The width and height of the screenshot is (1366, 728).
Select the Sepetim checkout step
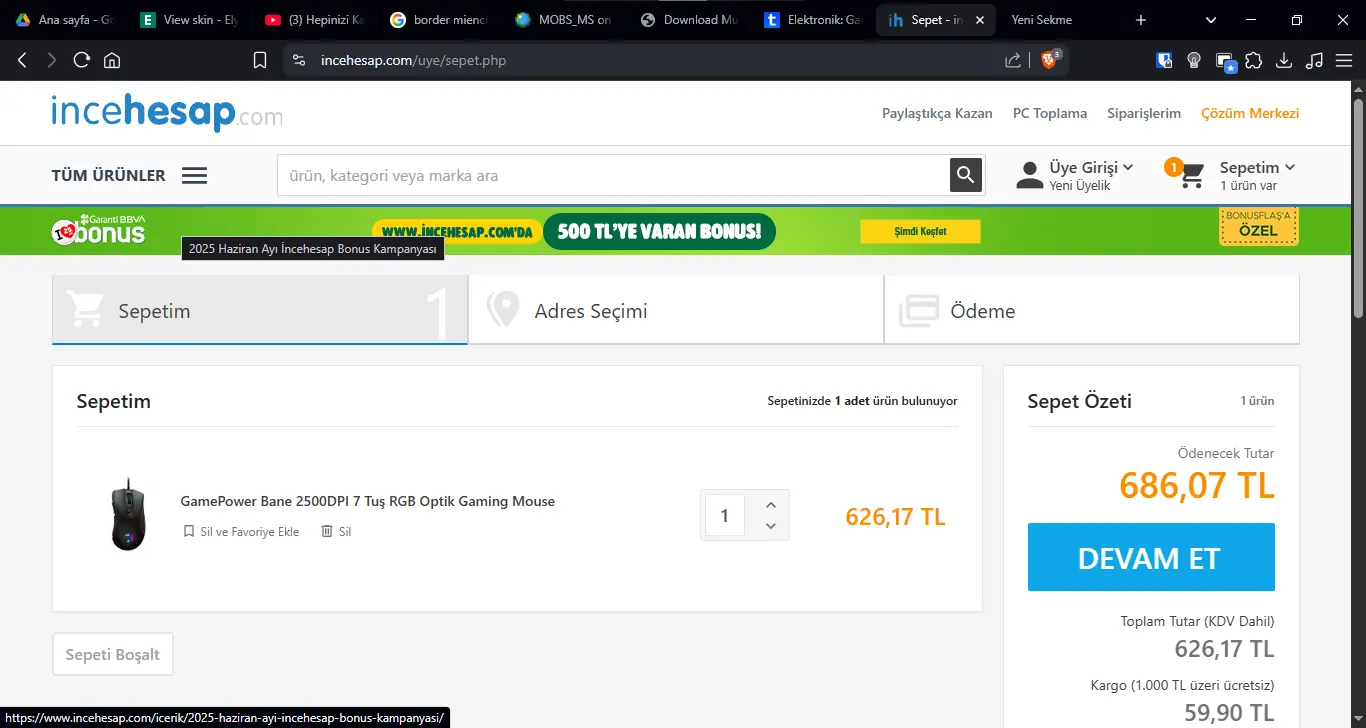(x=260, y=311)
